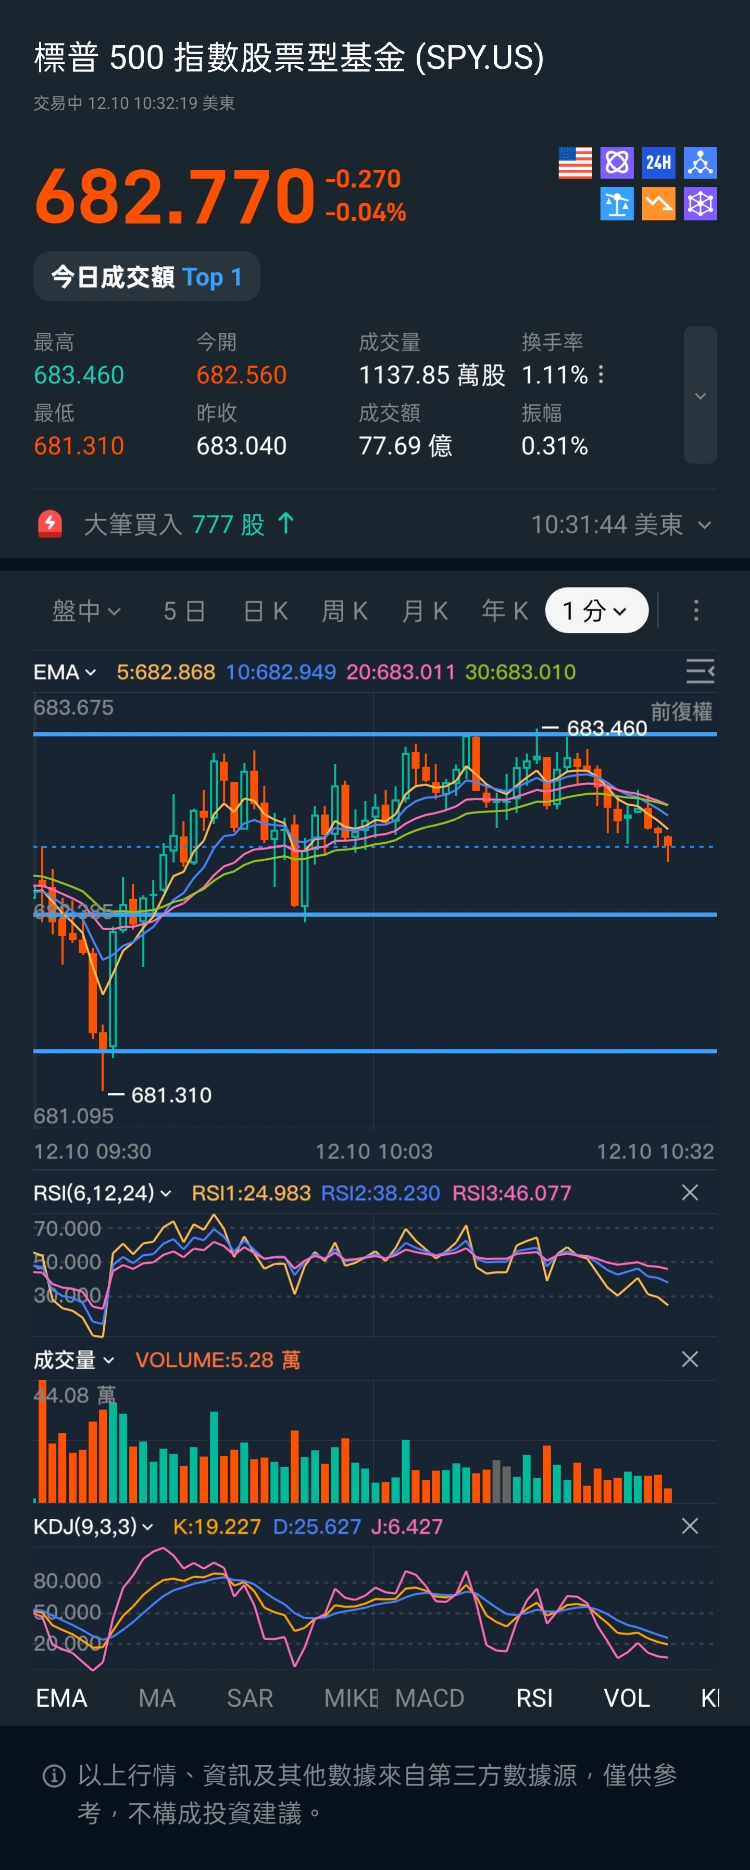This screenshot has width=750, height=1870.
Task: Close the 成交量 volume panel
Action: [690, 1359]
